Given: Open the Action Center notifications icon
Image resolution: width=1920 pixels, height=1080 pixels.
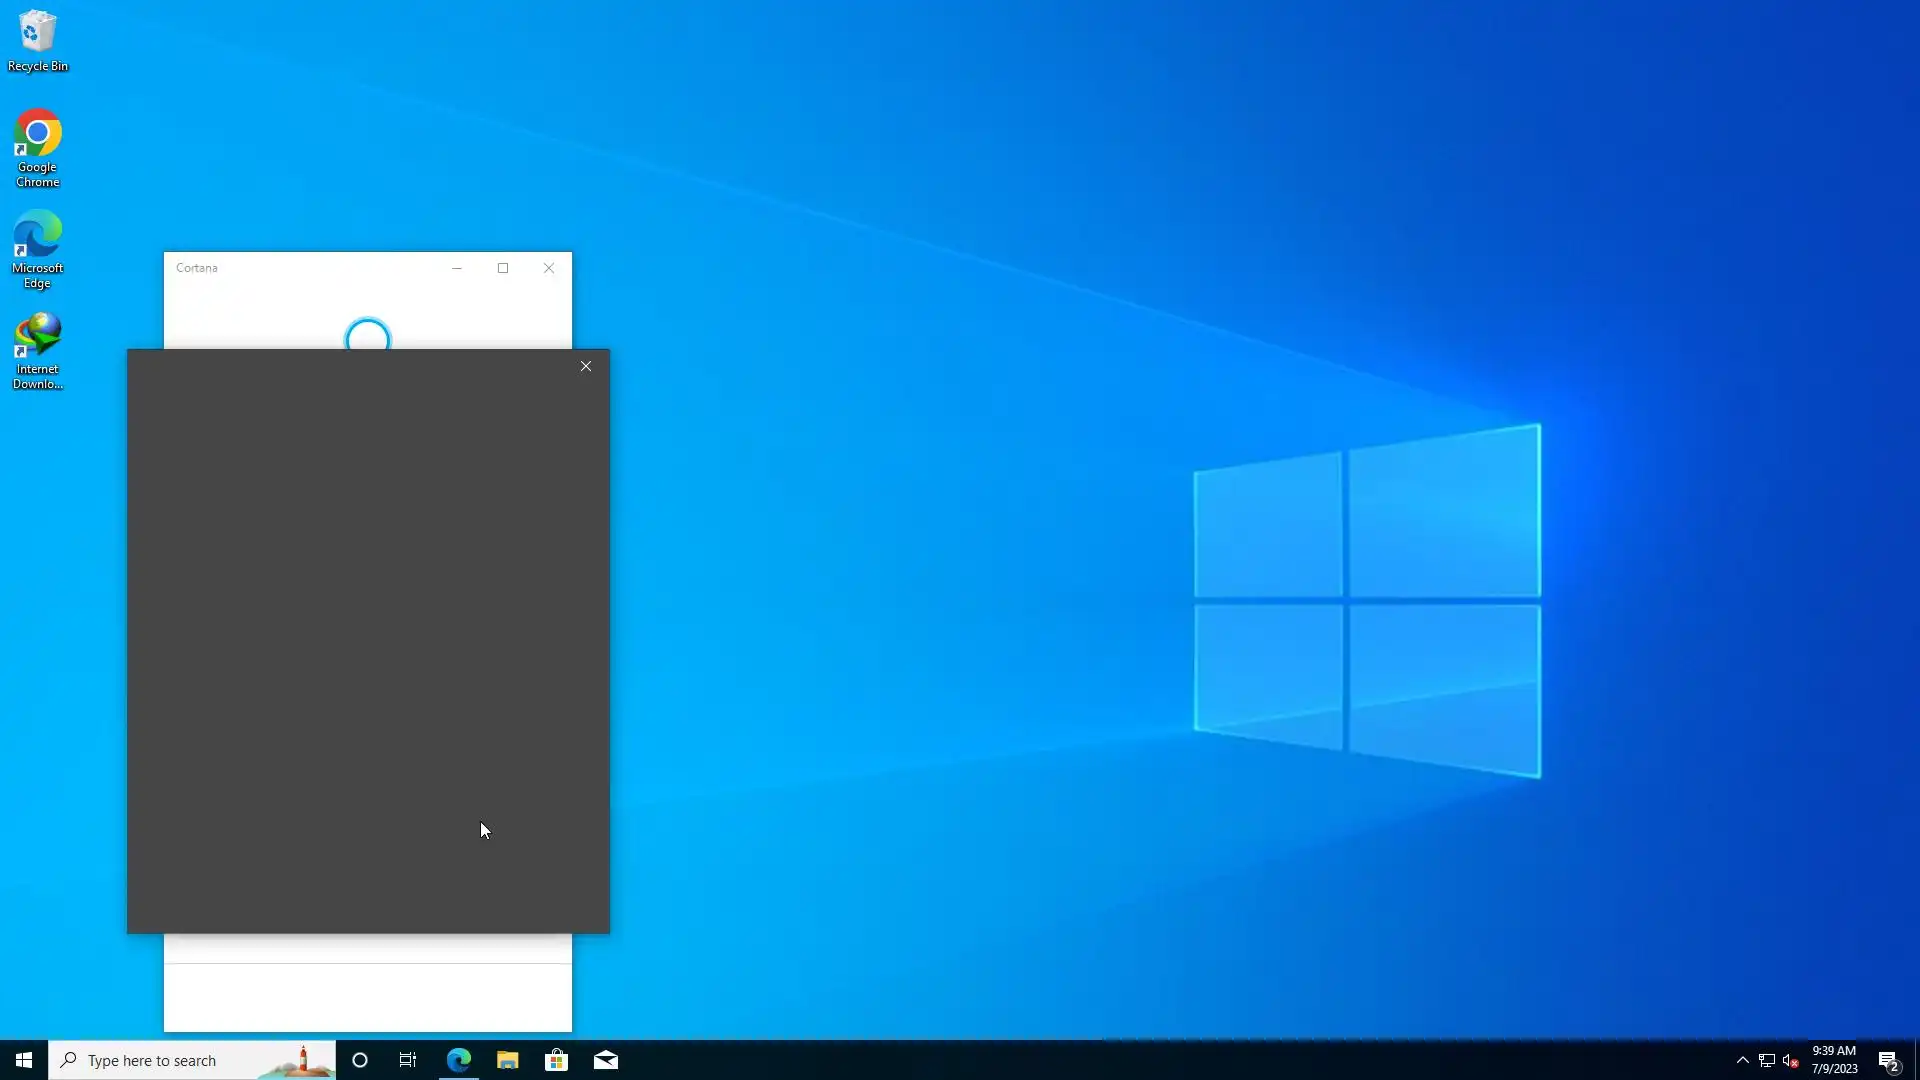Looking at the screenshot, I should tap(1889, 1060).
